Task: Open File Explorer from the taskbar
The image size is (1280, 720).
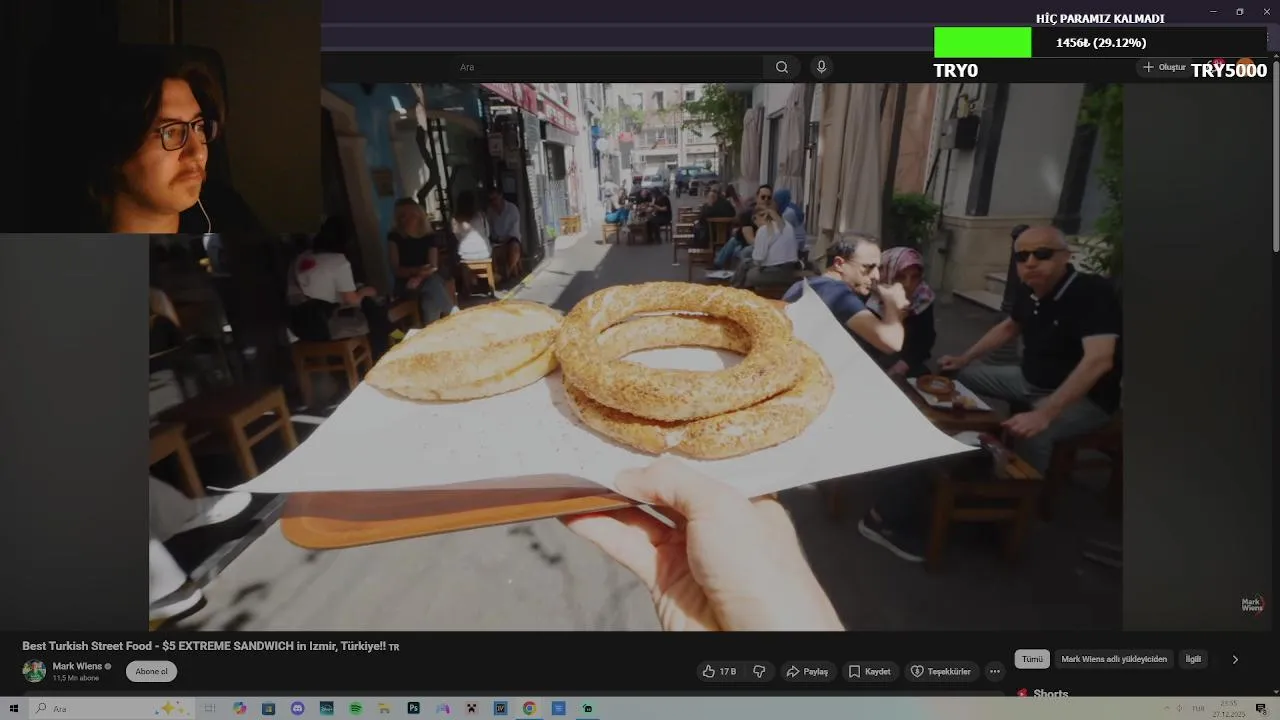Action: point(384,709)
